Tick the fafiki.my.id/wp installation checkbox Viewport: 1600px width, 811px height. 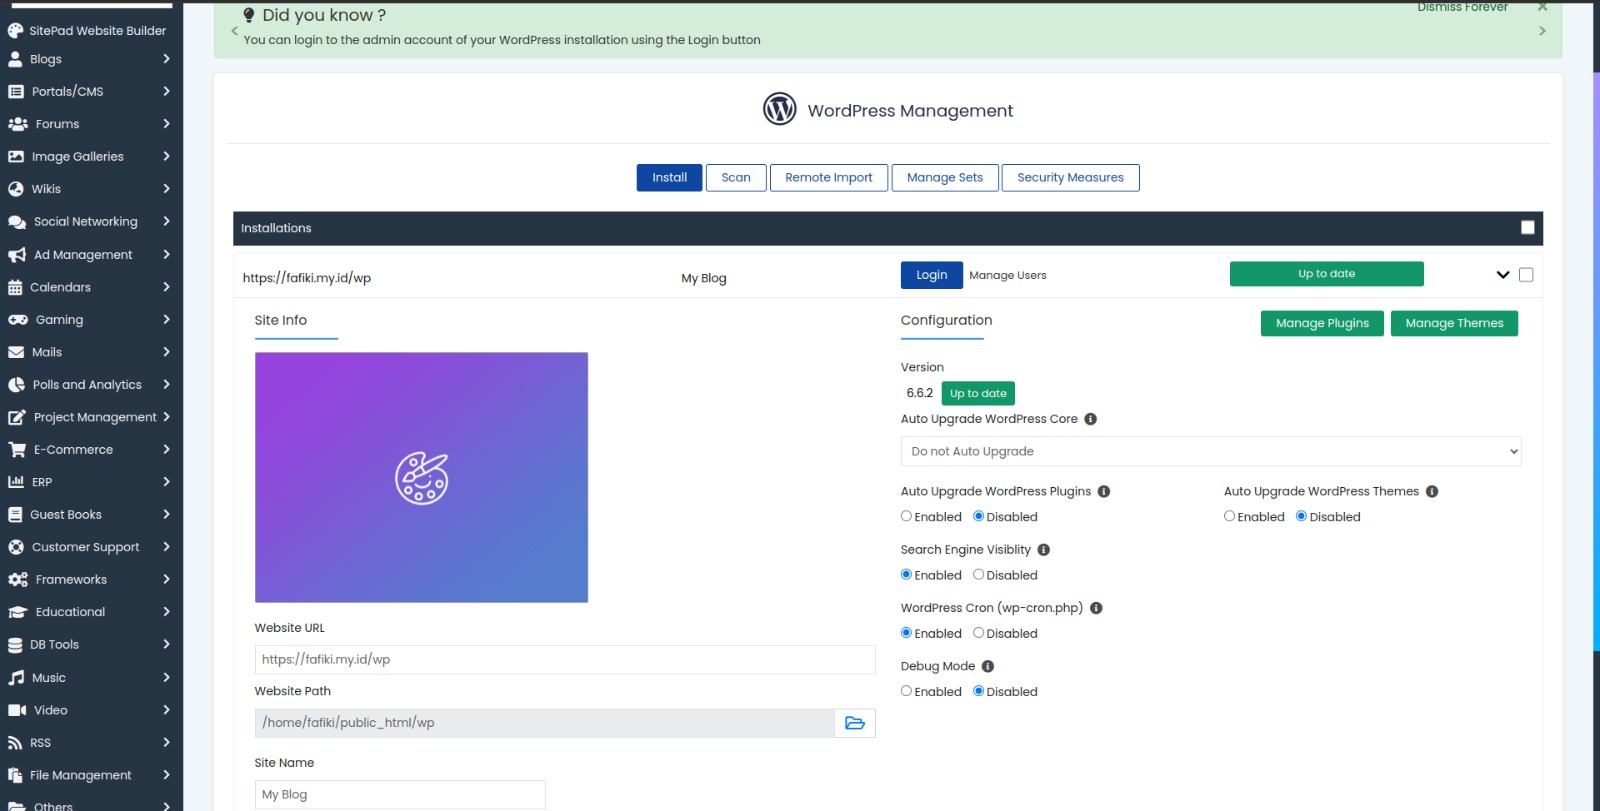tap(1526, 275)
